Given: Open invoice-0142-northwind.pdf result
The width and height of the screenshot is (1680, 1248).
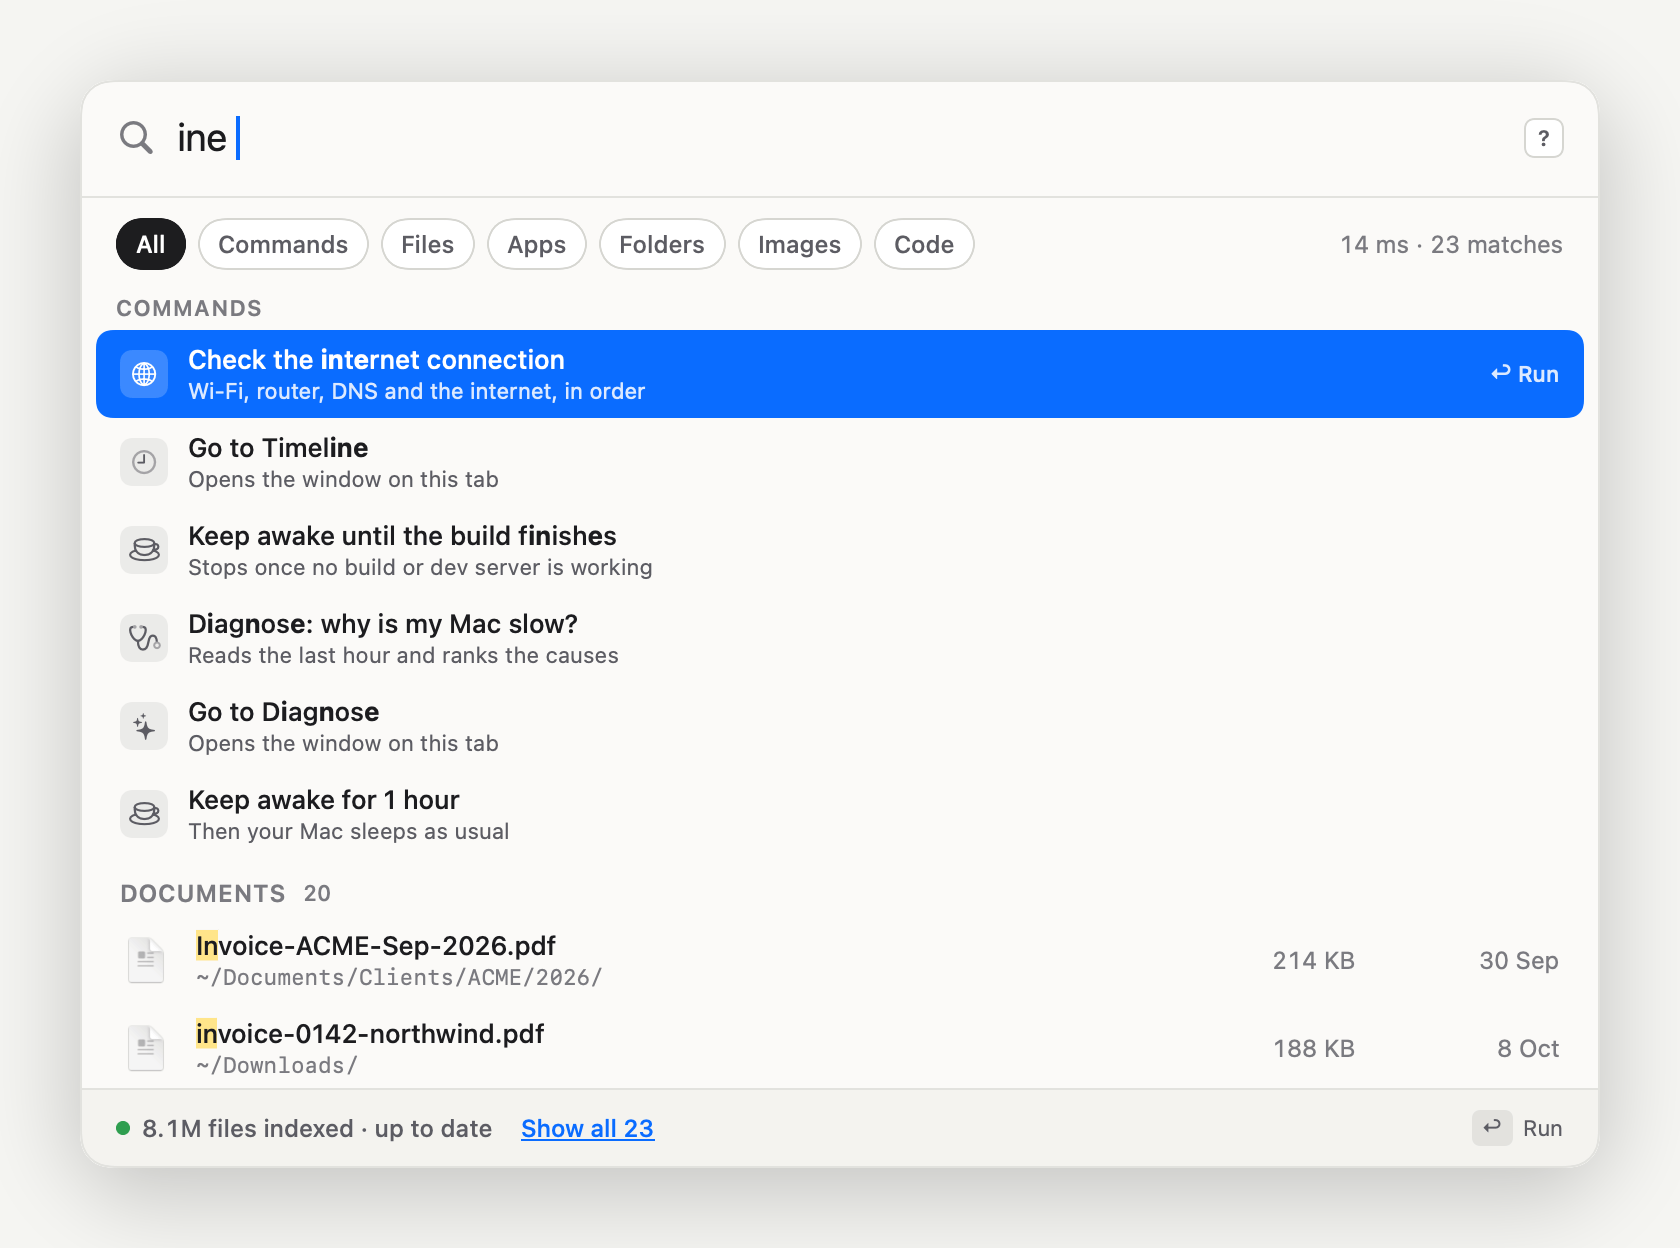Looking at the screenshot, I should pos(840,1048).
